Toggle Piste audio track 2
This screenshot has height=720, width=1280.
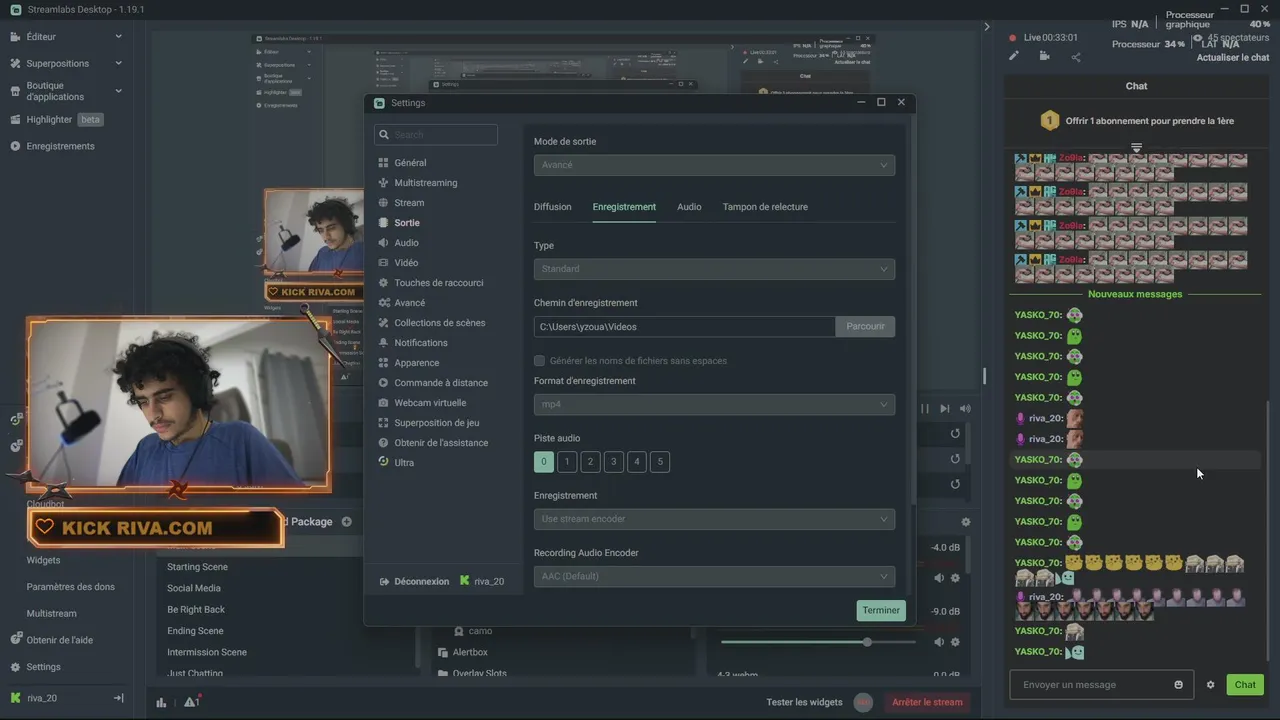point(590,462)
